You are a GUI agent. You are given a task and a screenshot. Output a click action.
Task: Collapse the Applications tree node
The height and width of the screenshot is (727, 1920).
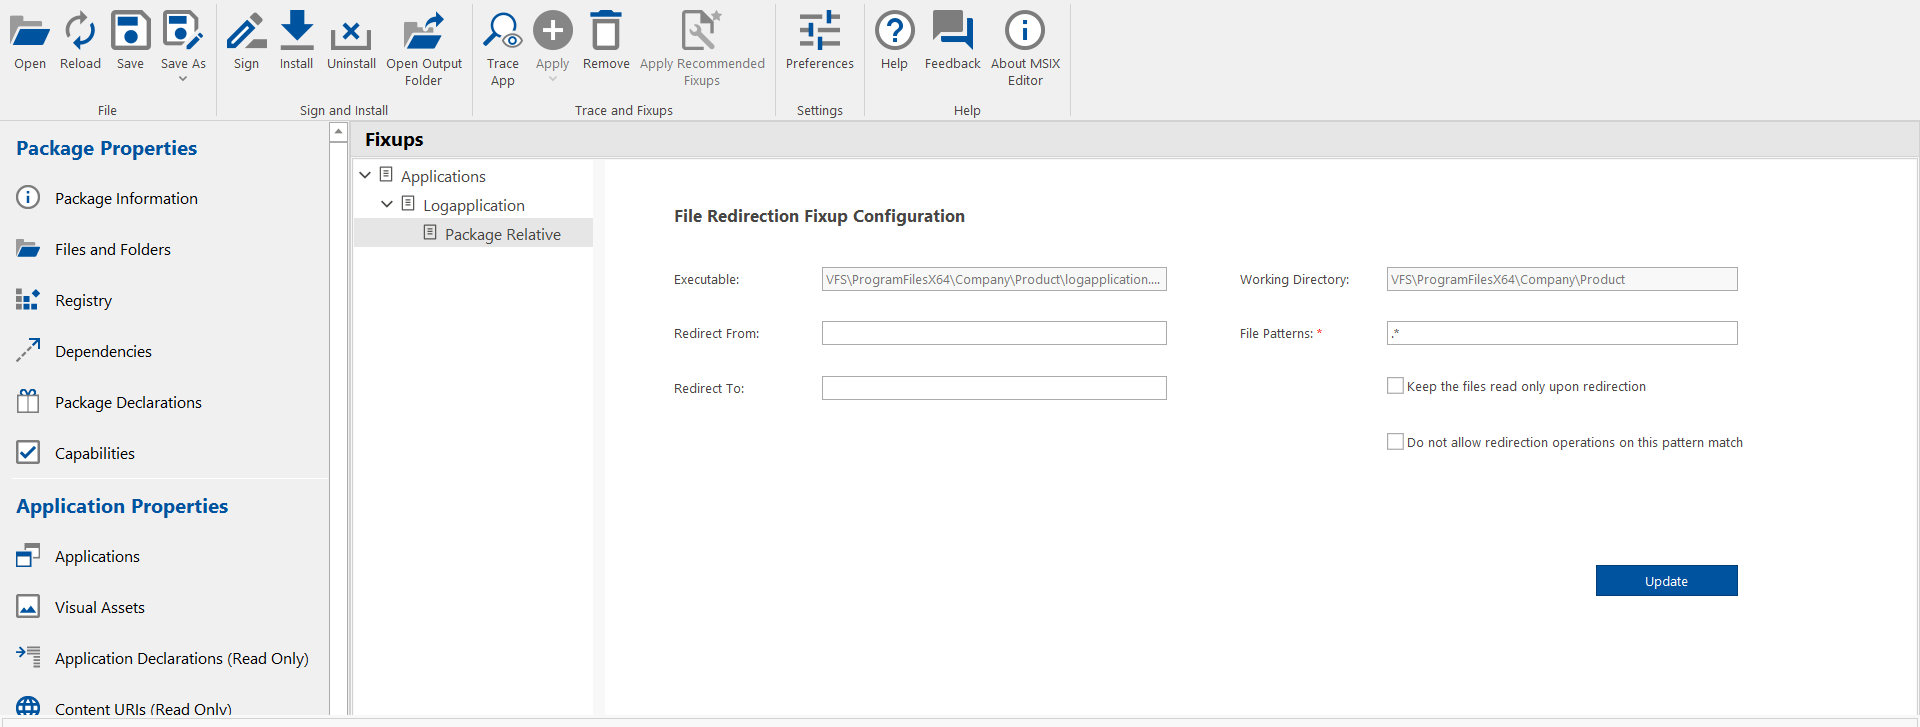tap(365, 176)
